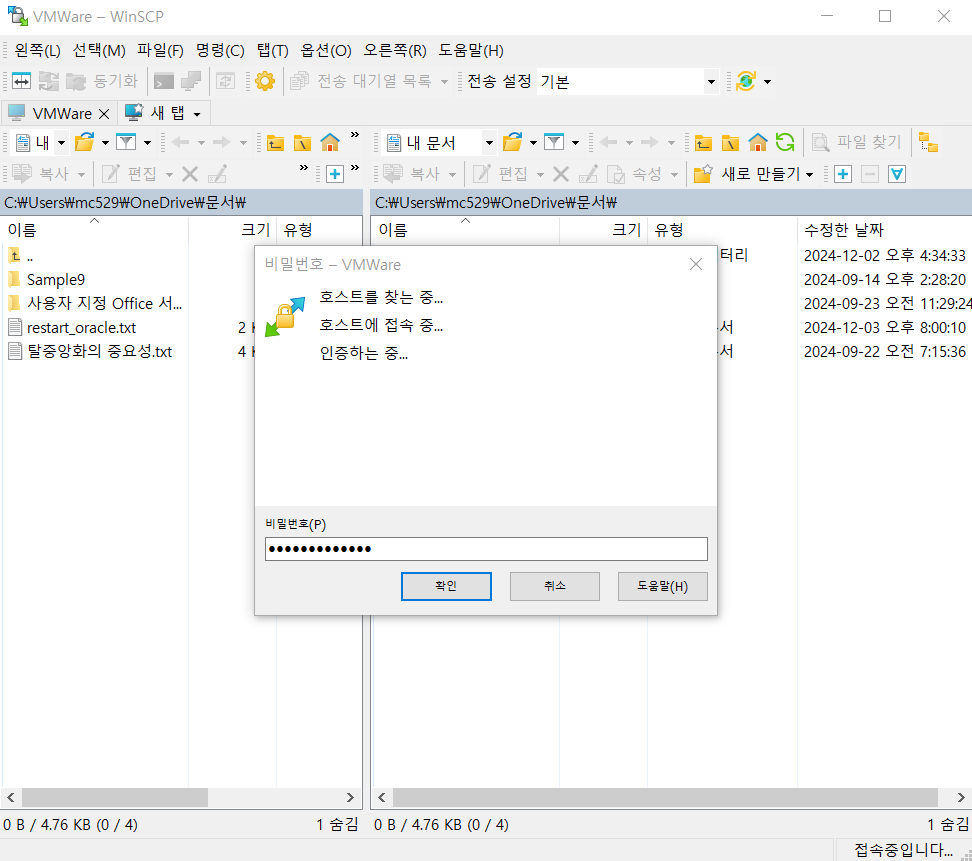This screenshot has height=861, width=972.
Task: Open right panel 편집 dropdown arrow
Action: 541,175
